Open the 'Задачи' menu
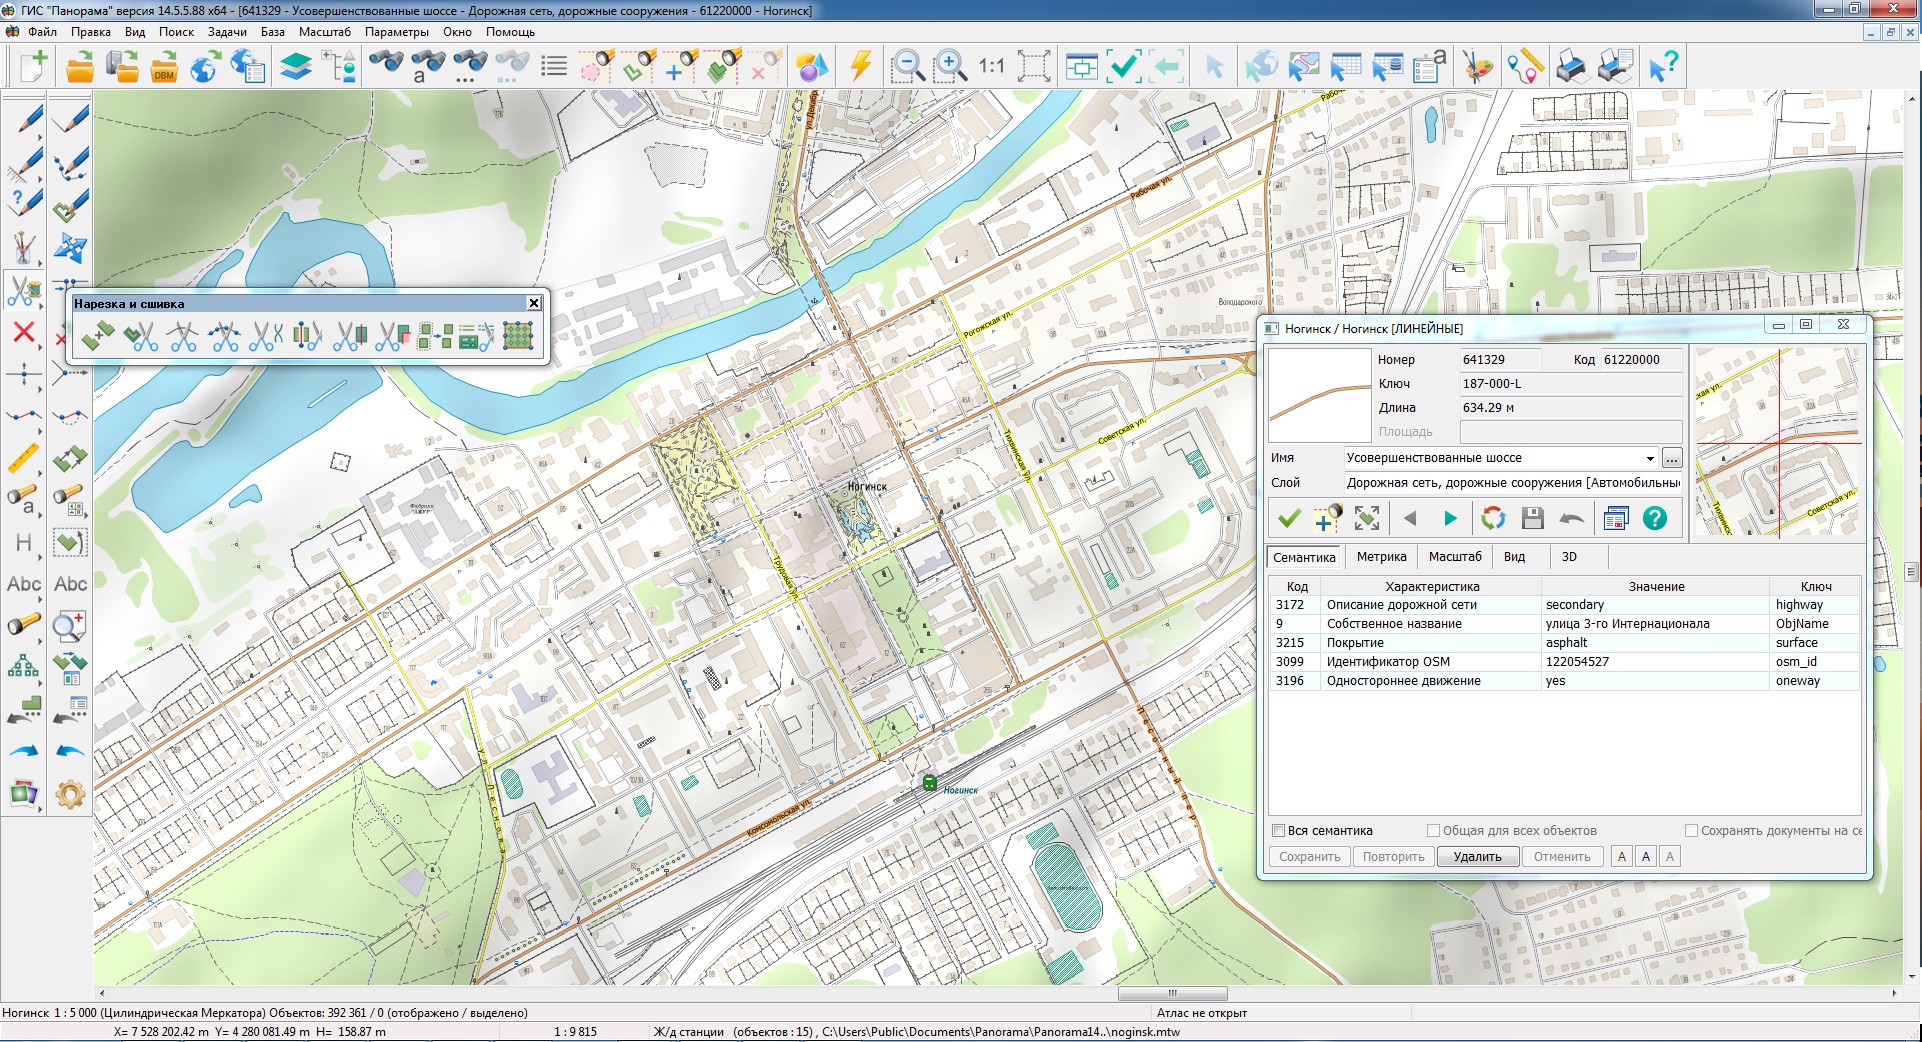The width and height of the screenshot is (1922, 1042). 227,32
